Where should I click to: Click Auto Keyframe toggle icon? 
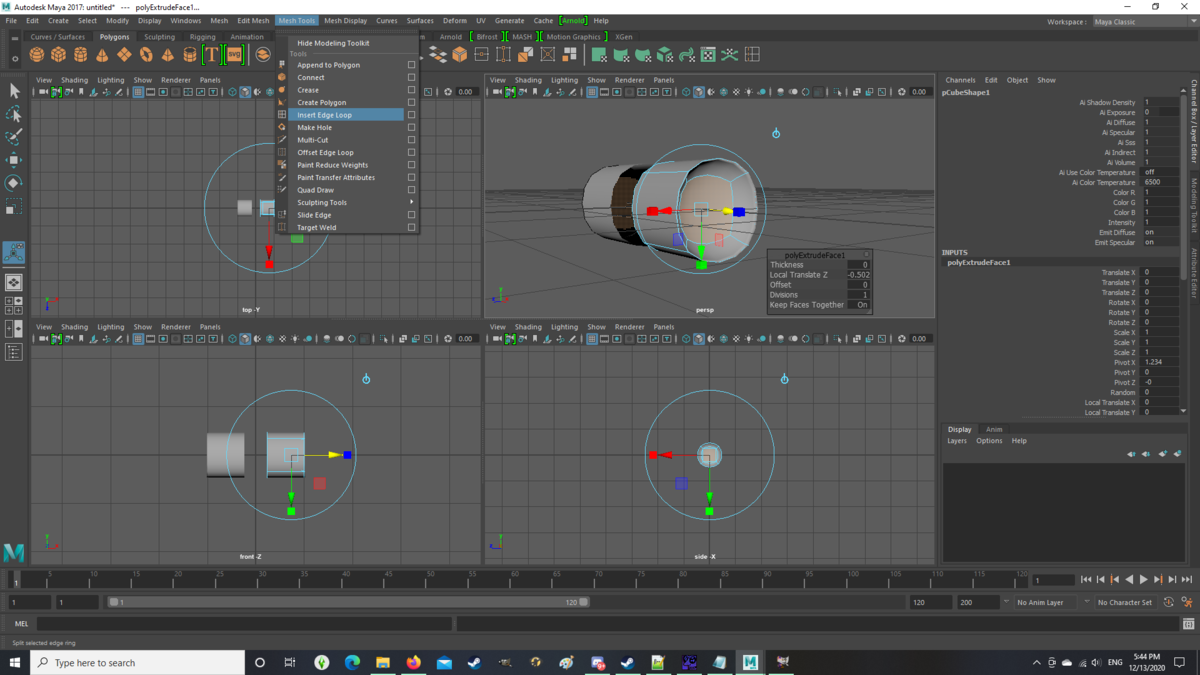1169,602
